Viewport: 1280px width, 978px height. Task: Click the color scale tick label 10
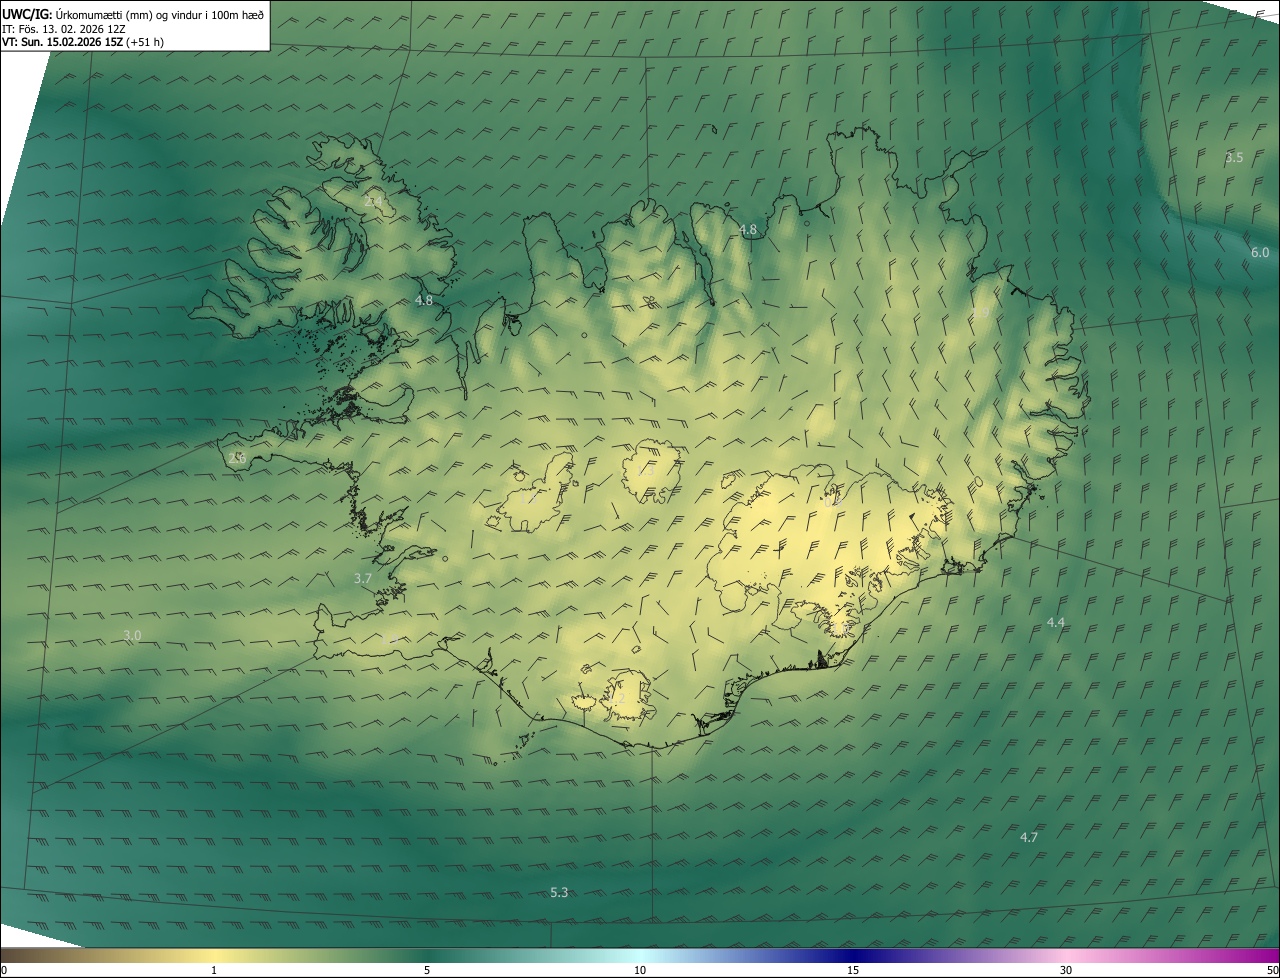tap(640, 971)
